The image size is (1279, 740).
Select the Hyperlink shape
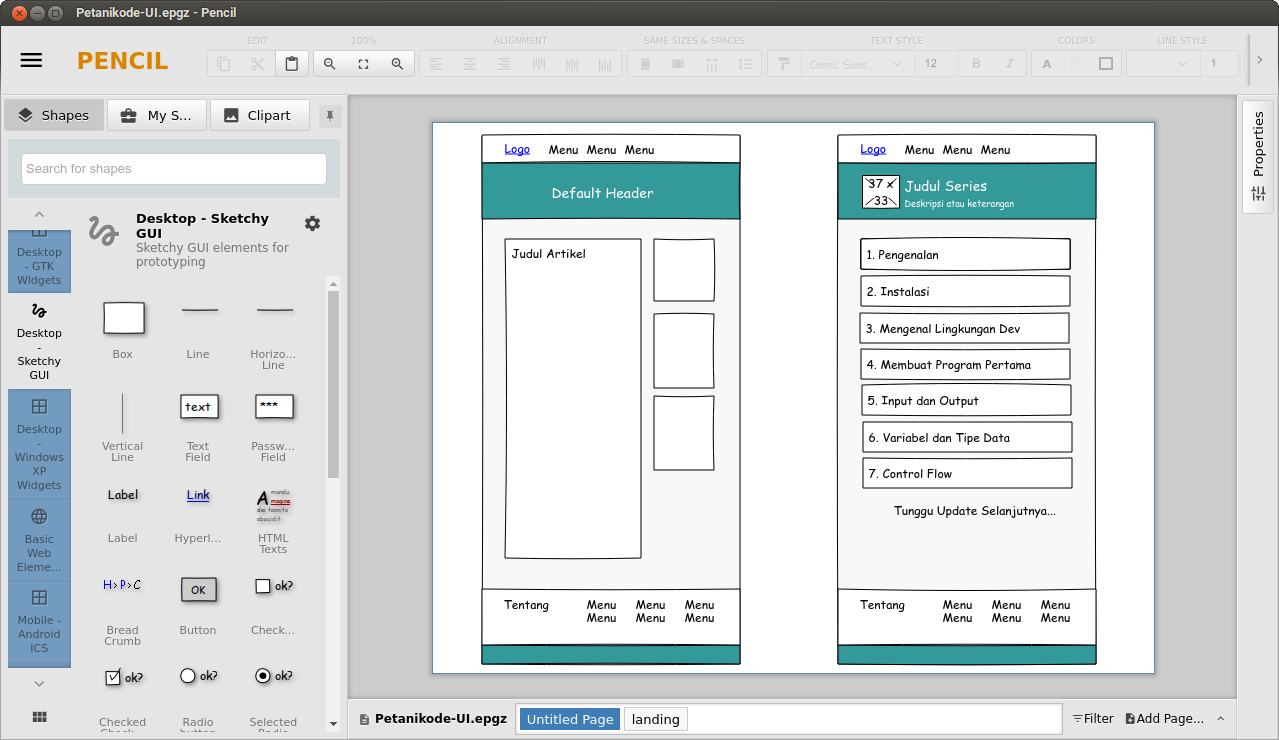click(x=198, y=496)
